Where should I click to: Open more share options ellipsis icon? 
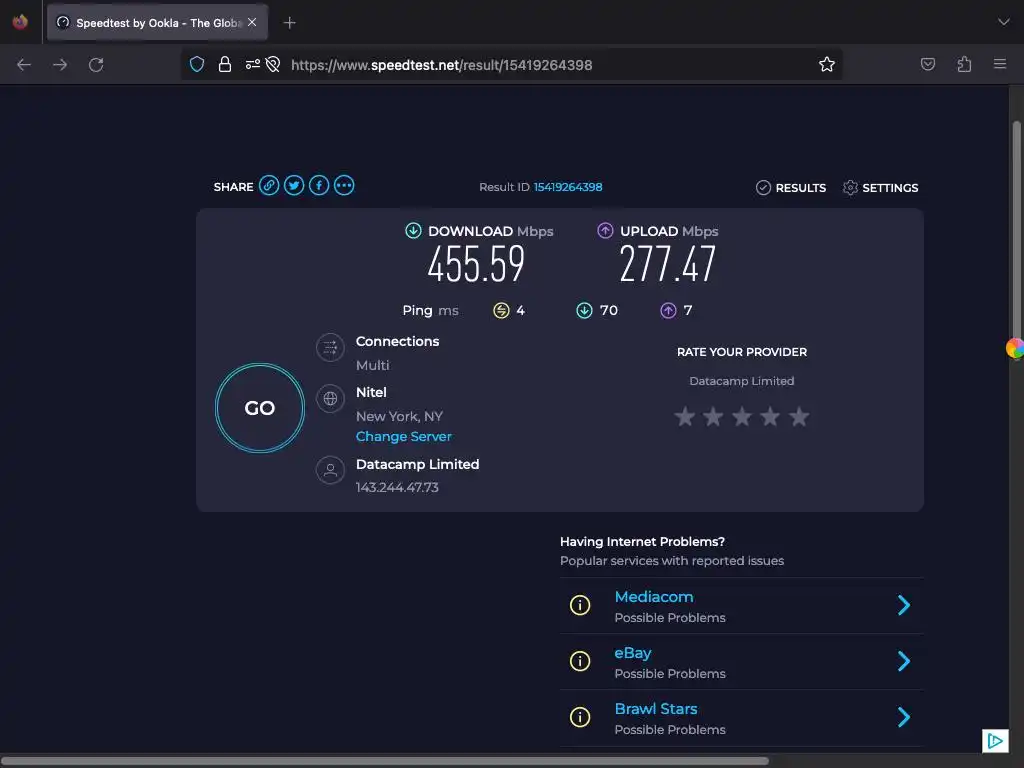click(x=344, y=185)
